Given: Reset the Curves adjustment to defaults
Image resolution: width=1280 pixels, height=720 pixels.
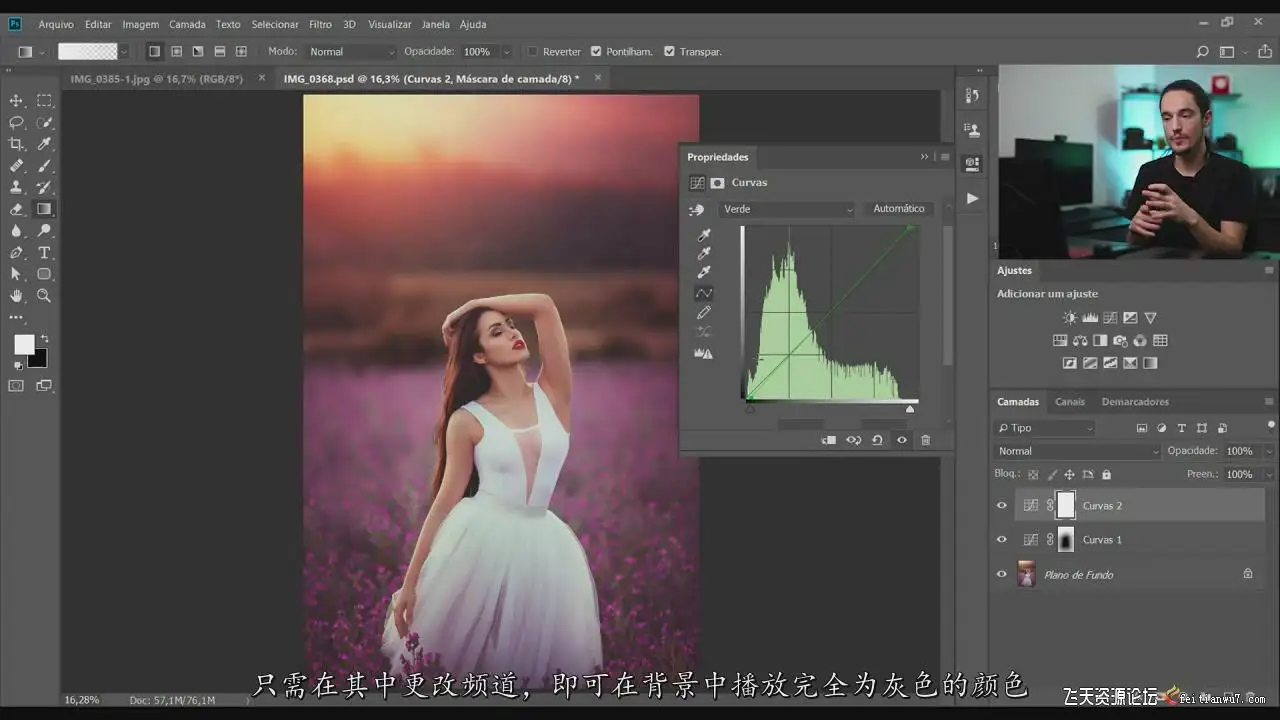Looking at the screenshot, I should [x=877, y=440].
